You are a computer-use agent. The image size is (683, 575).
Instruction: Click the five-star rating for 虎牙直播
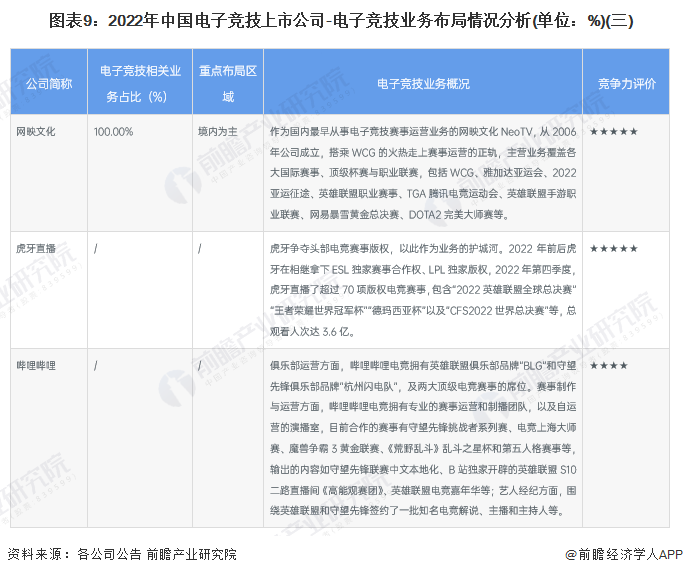[x=614, y=249]
